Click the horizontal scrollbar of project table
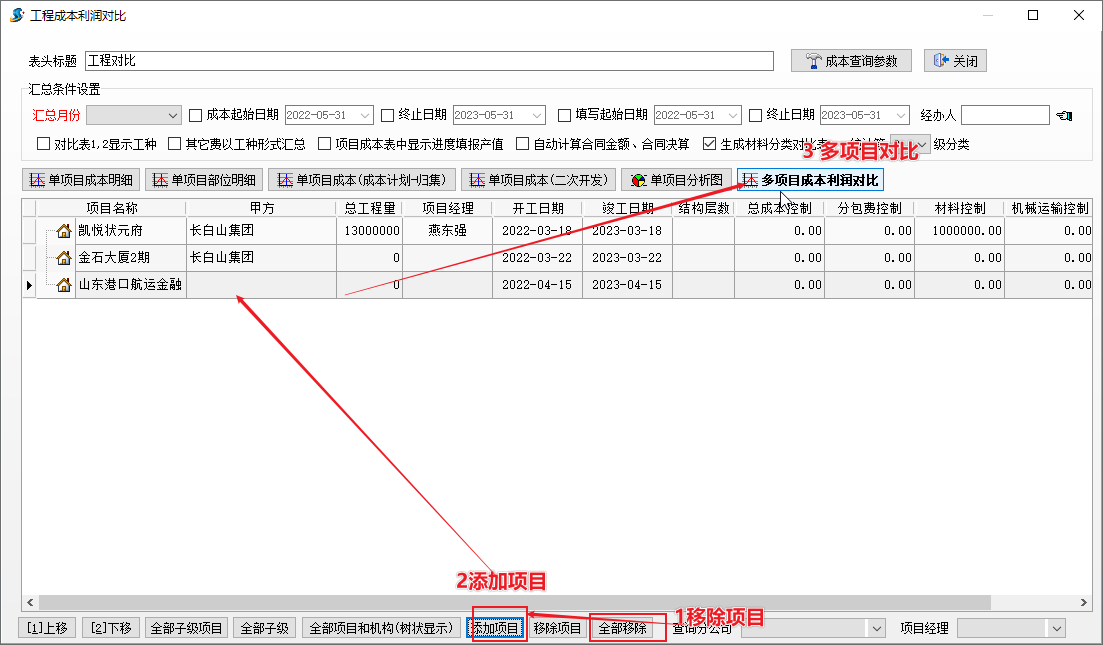The width and height of the screenshot is (1103, 645). [x=500, y=603]
